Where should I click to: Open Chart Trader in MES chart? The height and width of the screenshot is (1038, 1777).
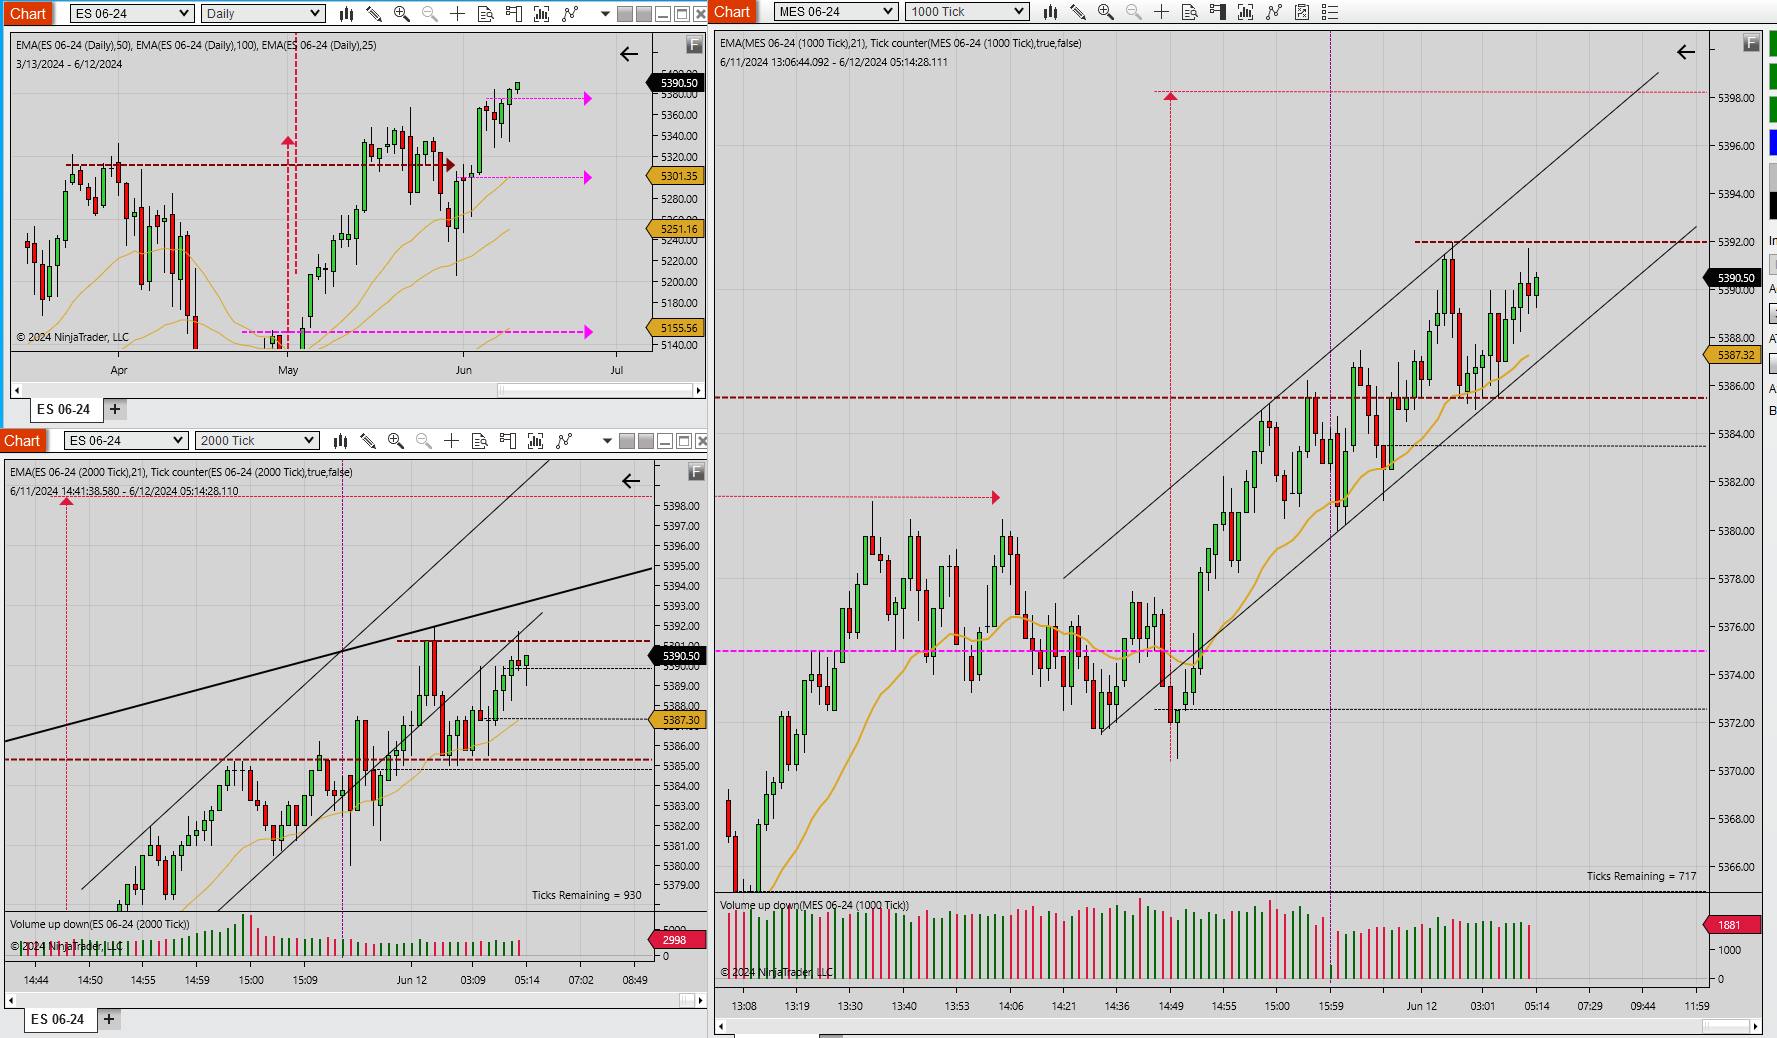click(1217, 12)
